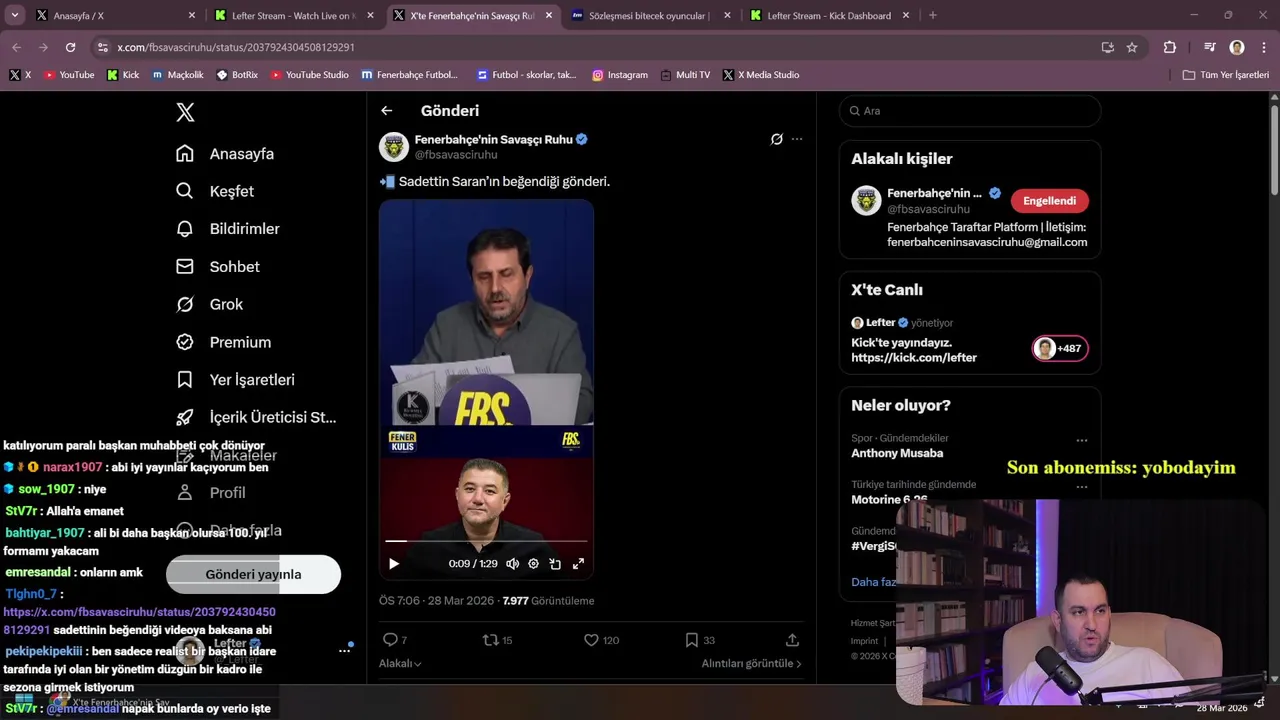Open İçerik Üreticisi Stüdyosu item

[x=256, y=417]
